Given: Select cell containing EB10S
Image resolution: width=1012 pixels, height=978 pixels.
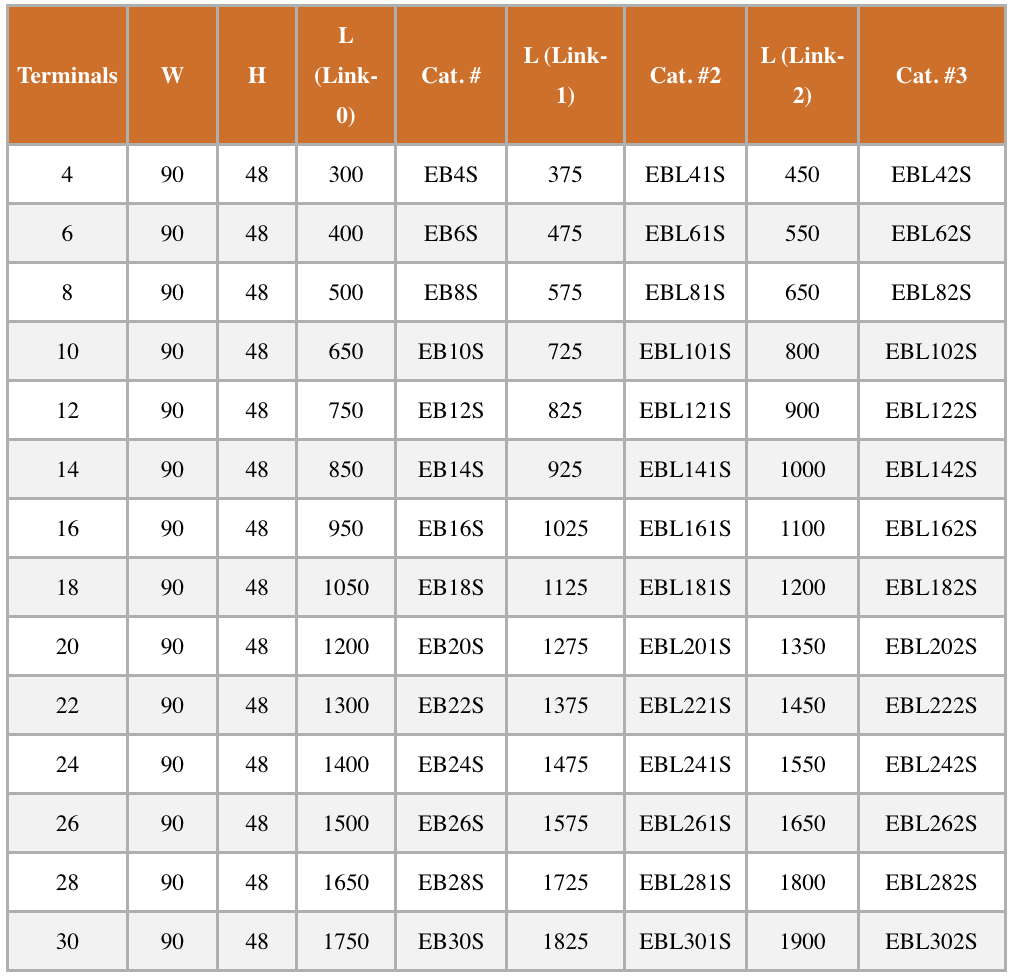Looking at the screenshot, I should [x=451, y=352].
